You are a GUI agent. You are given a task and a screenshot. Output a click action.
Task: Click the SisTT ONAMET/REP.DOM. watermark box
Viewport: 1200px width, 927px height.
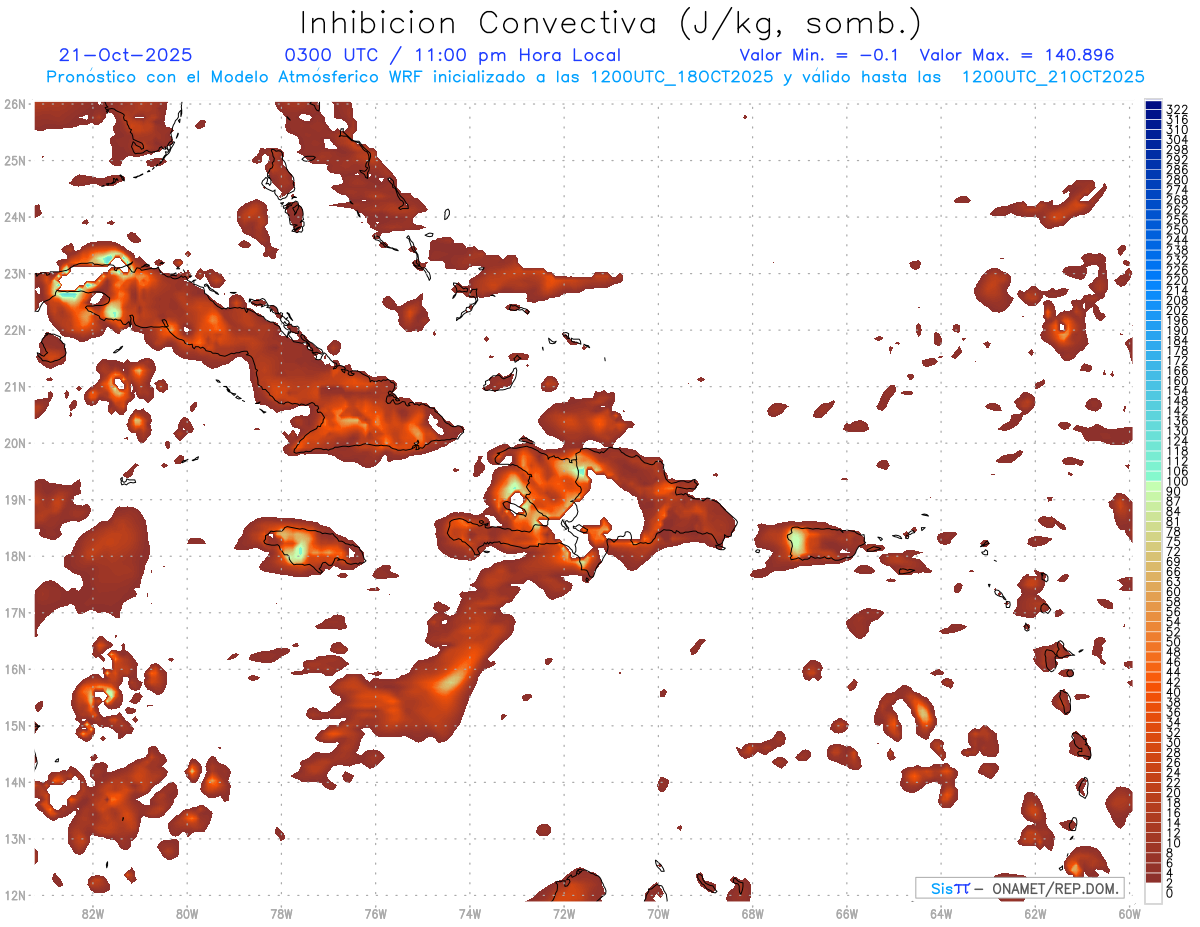[1019, 888]
